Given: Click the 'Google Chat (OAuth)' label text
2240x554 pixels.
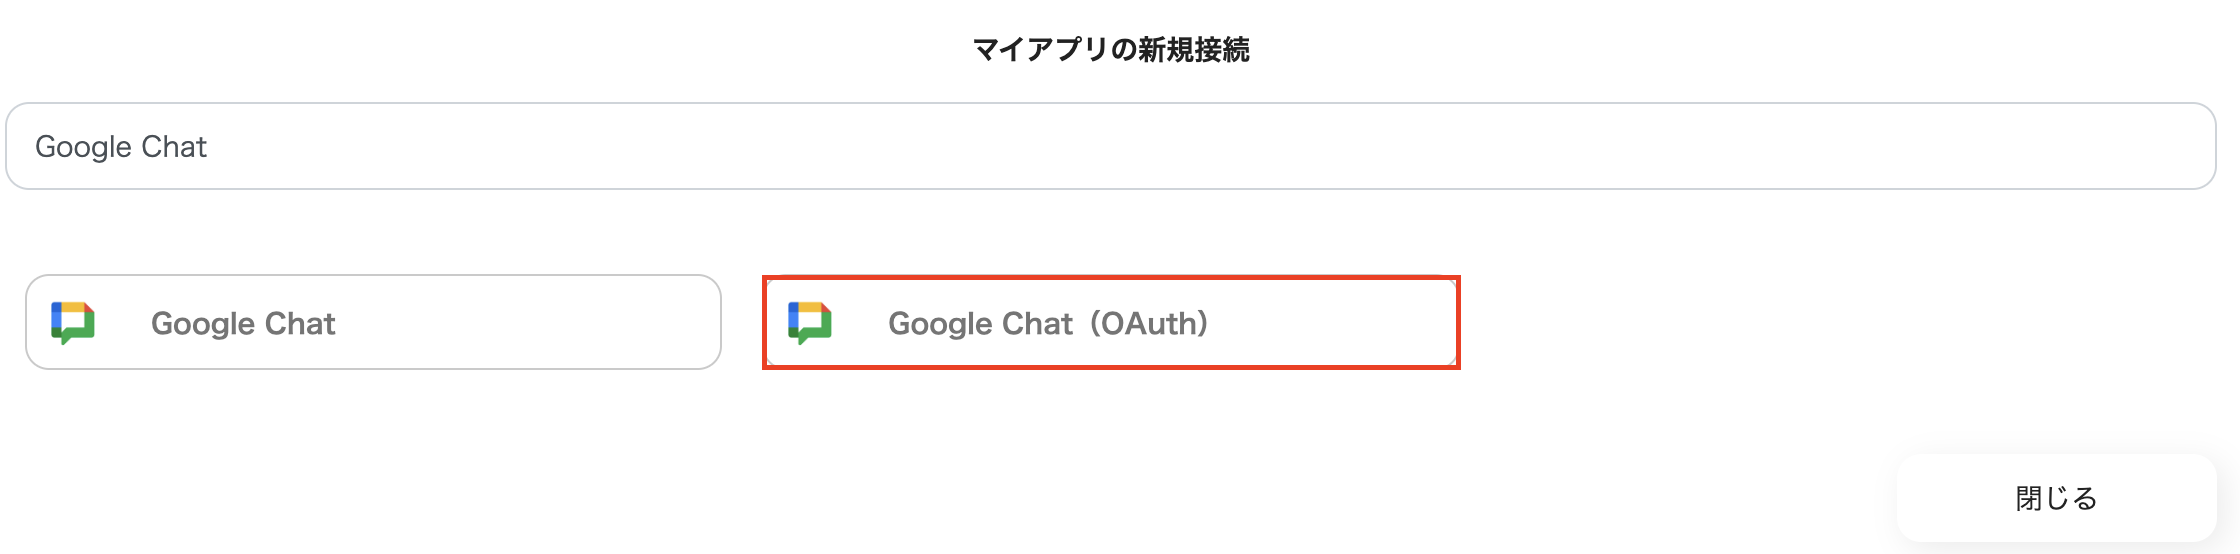Looking at the screenshot, I should click(x=1047, y=323).
